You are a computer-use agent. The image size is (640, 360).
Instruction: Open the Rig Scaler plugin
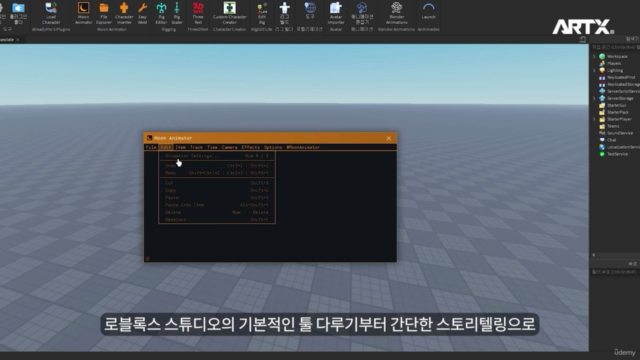tap(177, 13)
